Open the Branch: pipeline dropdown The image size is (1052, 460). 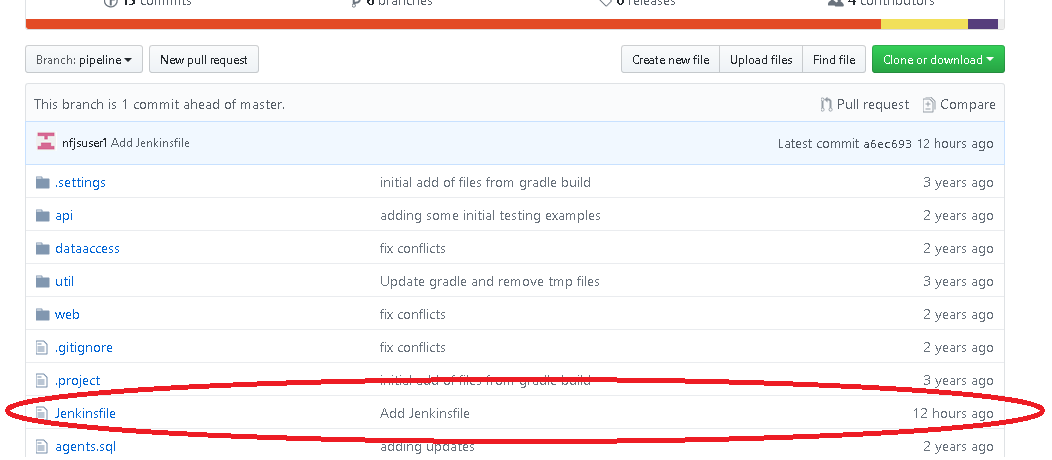coord(84,60)
